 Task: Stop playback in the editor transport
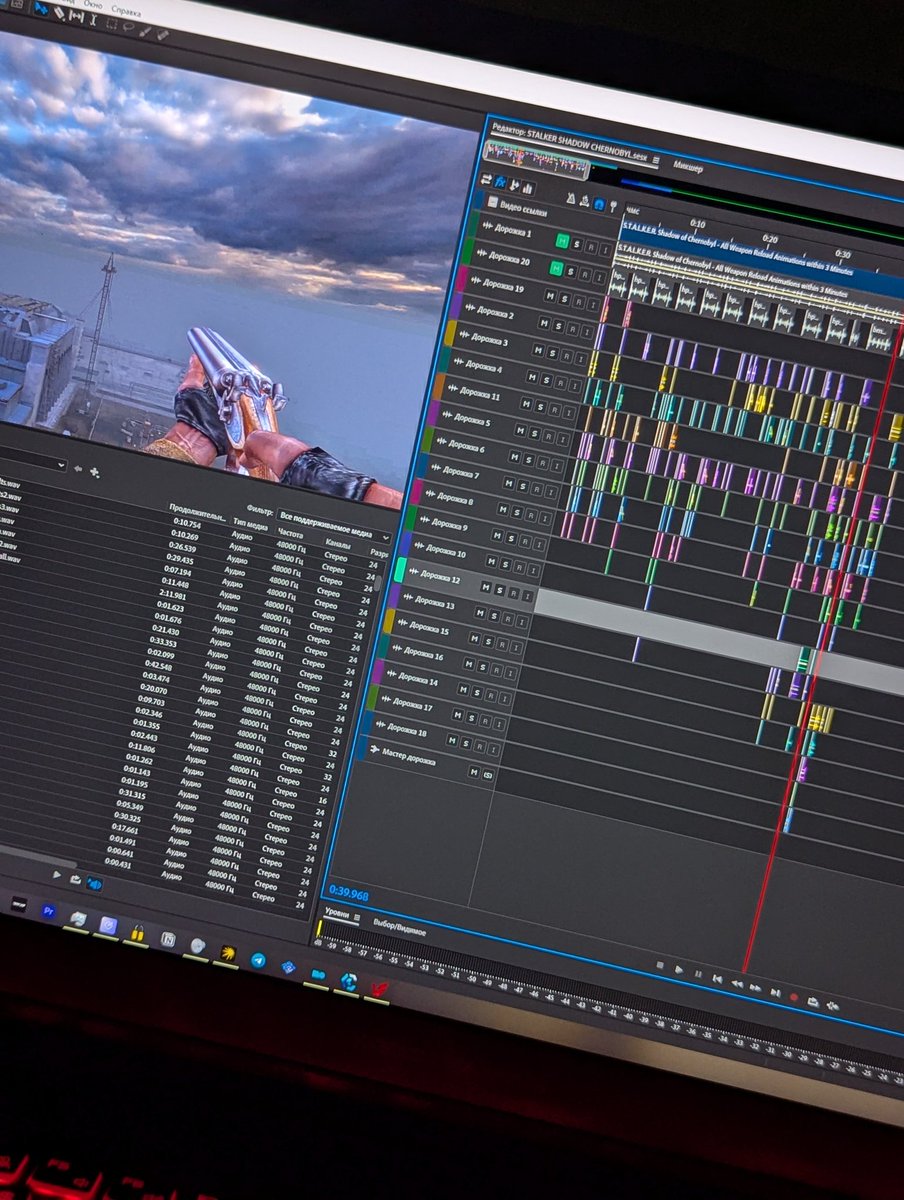point(660,965)
